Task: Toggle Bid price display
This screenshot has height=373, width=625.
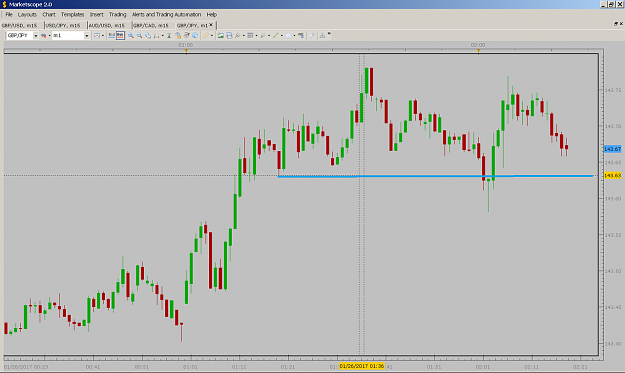Action: coord(112,35)
